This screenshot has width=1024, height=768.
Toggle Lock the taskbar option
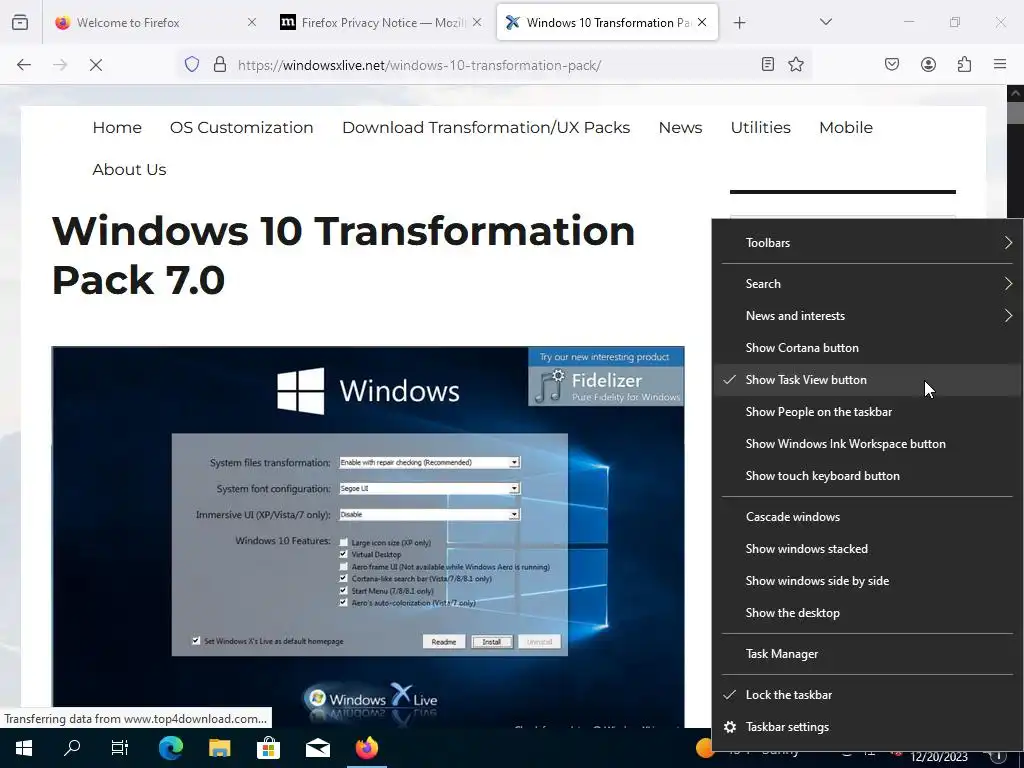click(868, 695)
